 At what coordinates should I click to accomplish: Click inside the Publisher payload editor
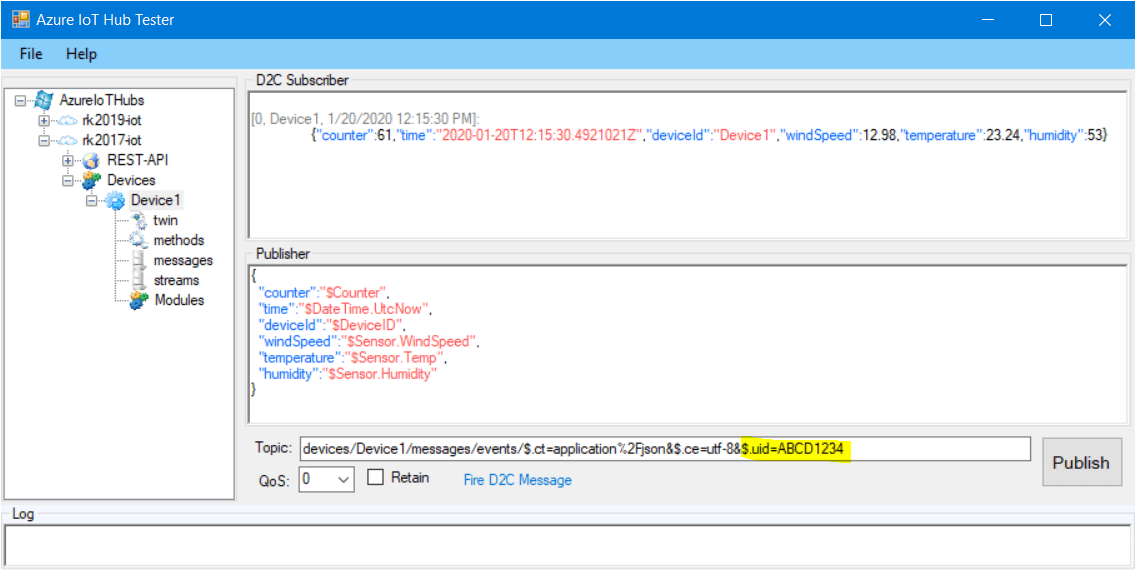tap(688, 343)
